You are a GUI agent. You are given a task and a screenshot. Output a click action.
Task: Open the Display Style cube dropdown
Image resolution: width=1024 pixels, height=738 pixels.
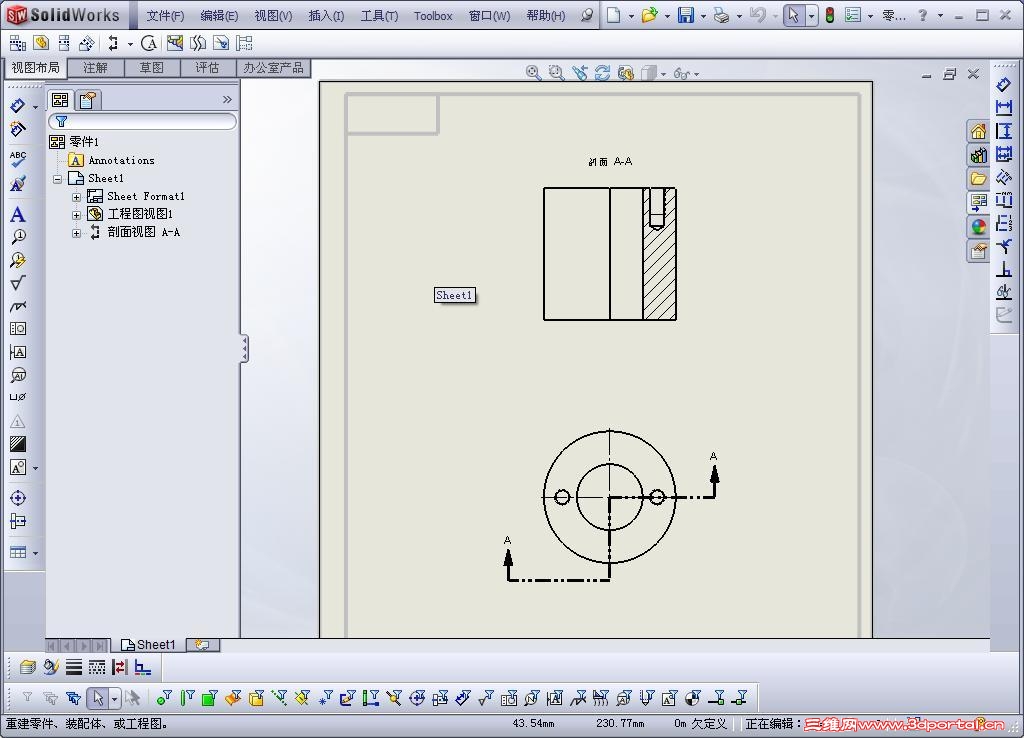click(664, 74)
